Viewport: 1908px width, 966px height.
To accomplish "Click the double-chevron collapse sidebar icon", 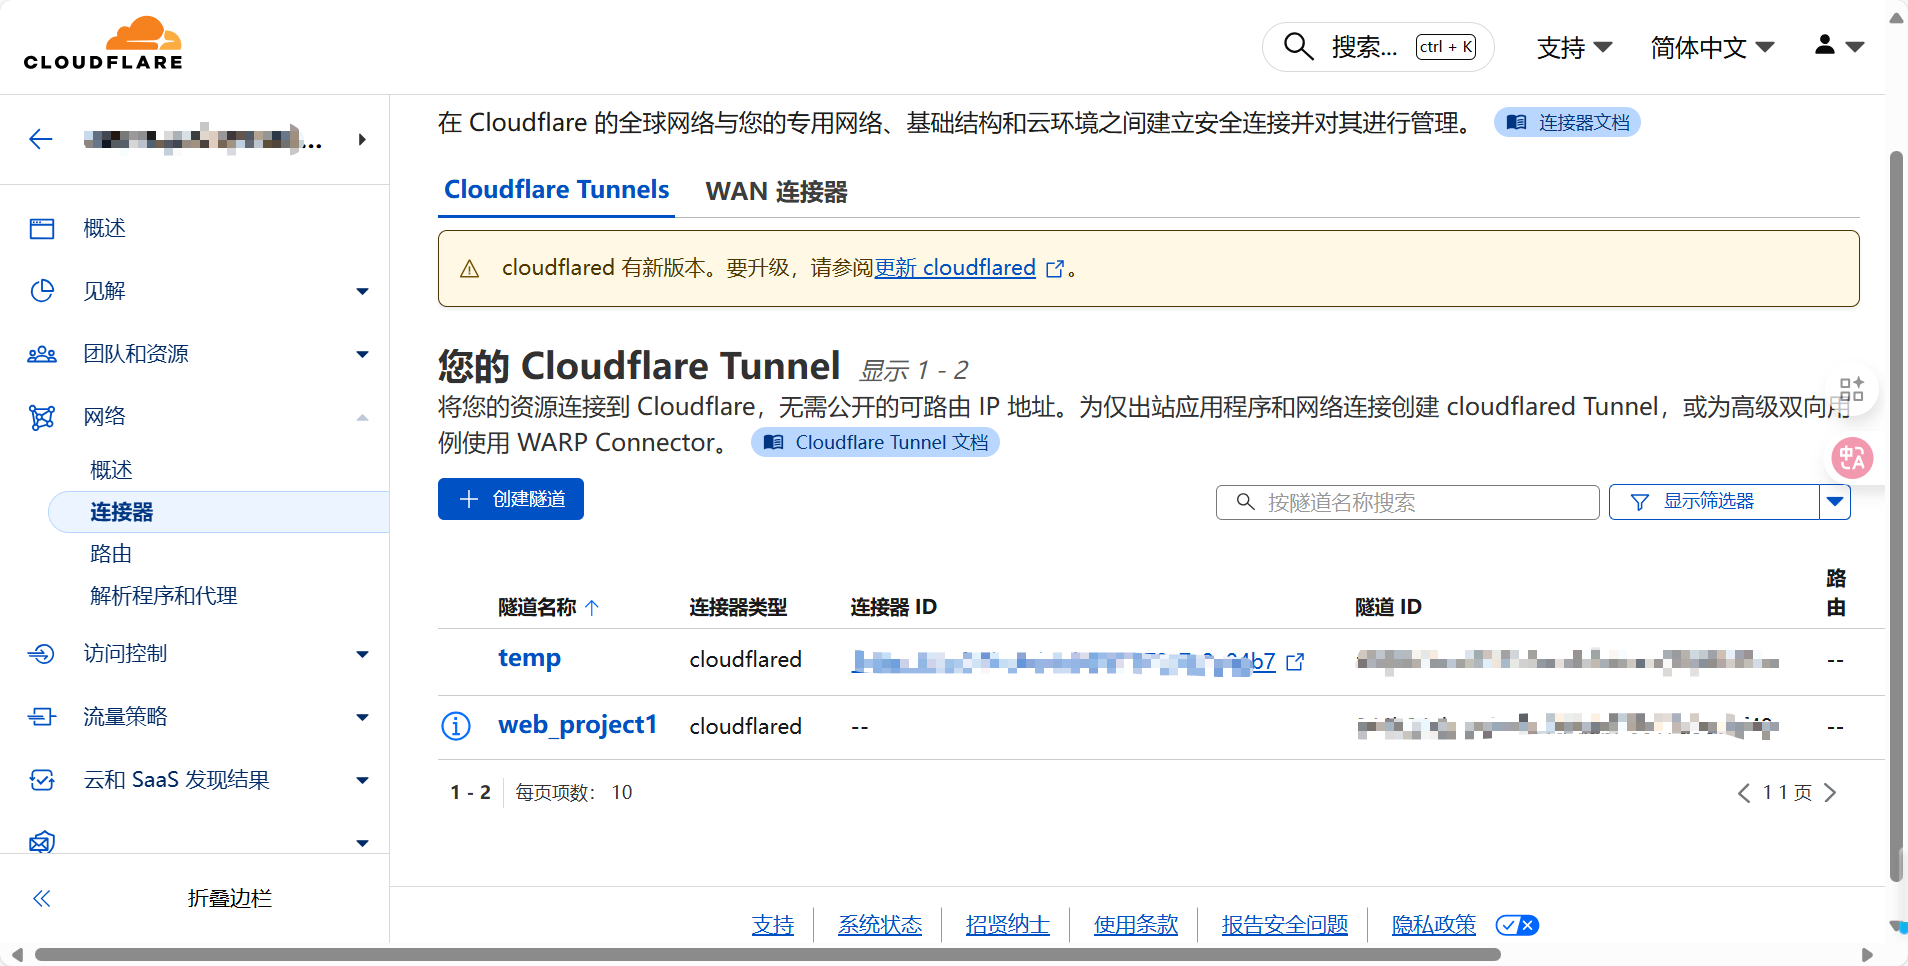I will click(42, 898).
